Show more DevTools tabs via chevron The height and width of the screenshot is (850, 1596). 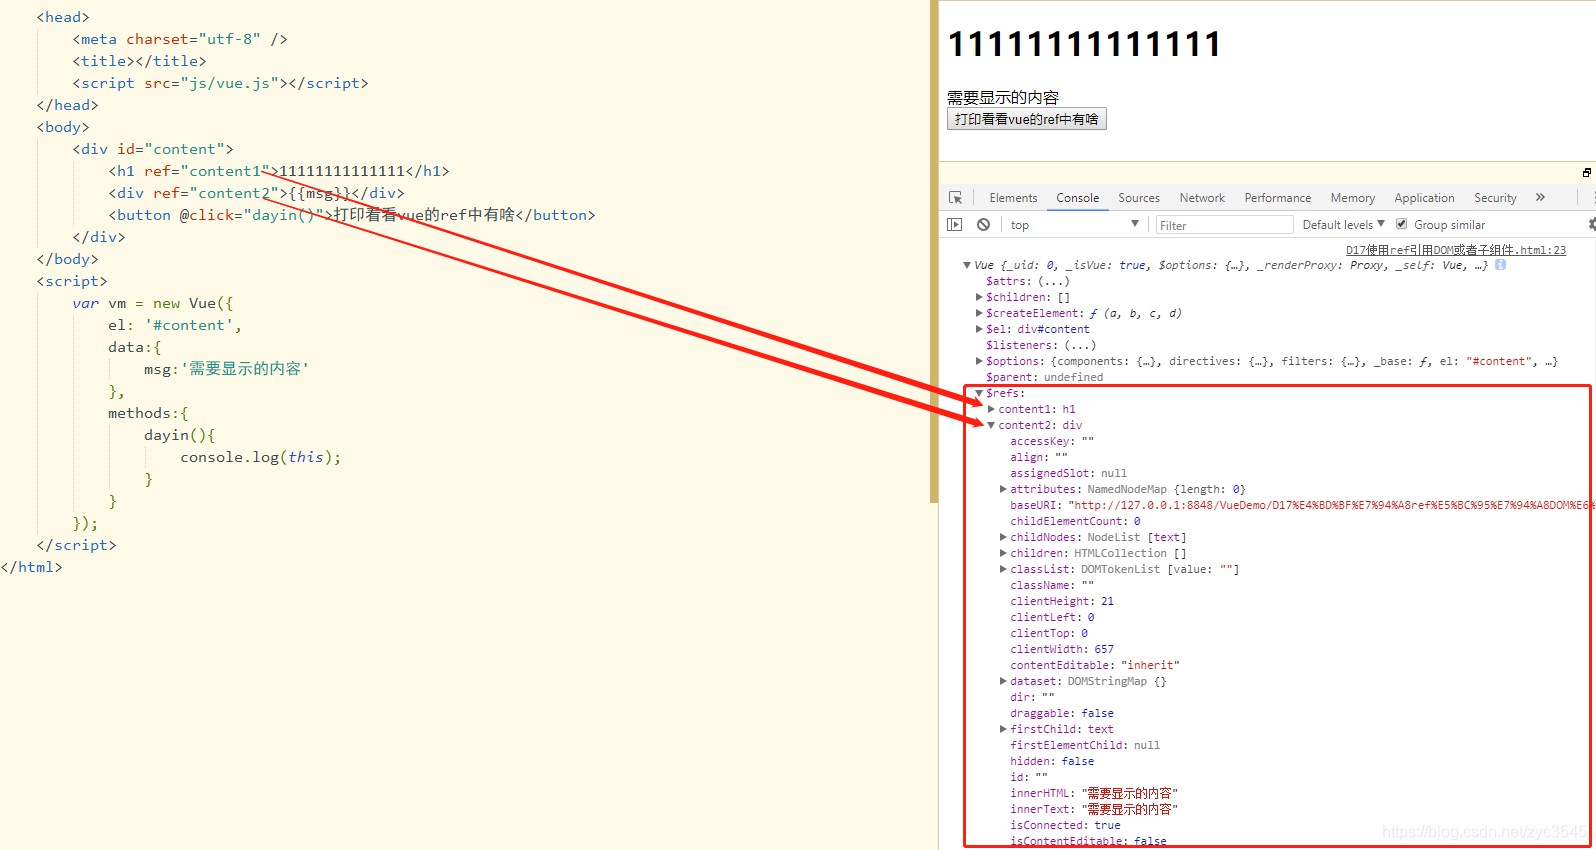(x=1540, y=198)
